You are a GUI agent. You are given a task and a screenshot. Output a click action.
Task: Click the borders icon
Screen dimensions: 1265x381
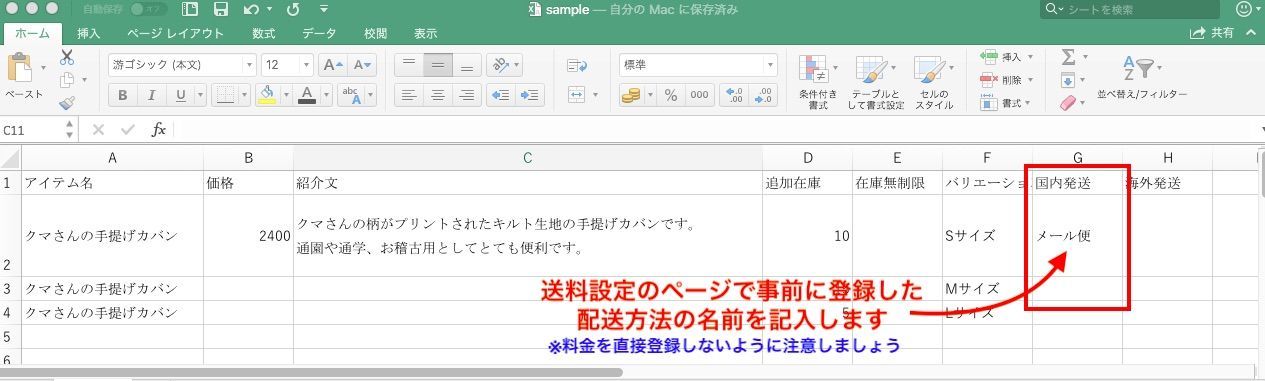pyautogui.click(x=225, y=95)
